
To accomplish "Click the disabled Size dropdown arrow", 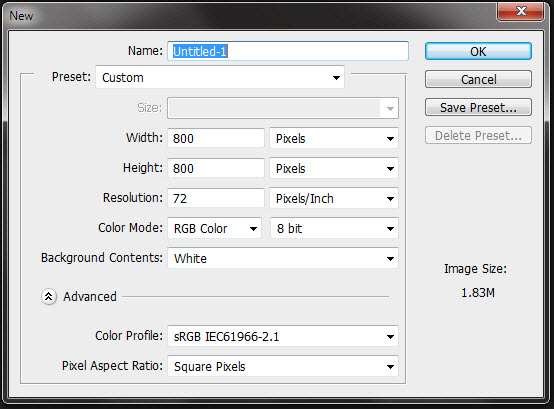I will [390, 108].
